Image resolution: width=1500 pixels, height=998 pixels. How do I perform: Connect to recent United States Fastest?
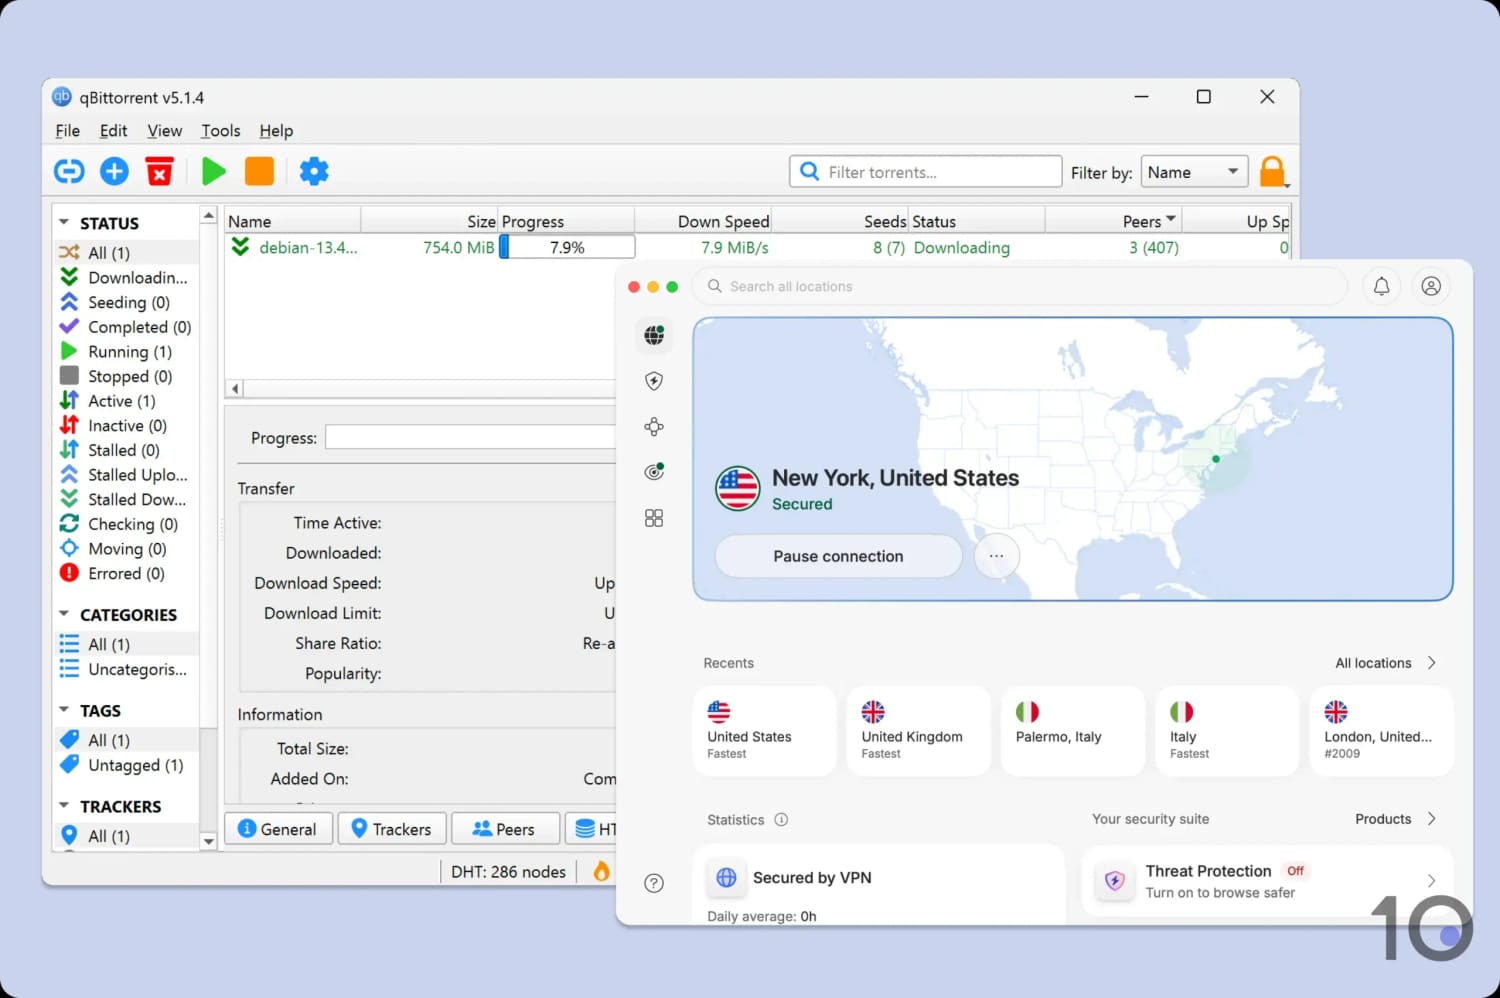tap(764, 731)
